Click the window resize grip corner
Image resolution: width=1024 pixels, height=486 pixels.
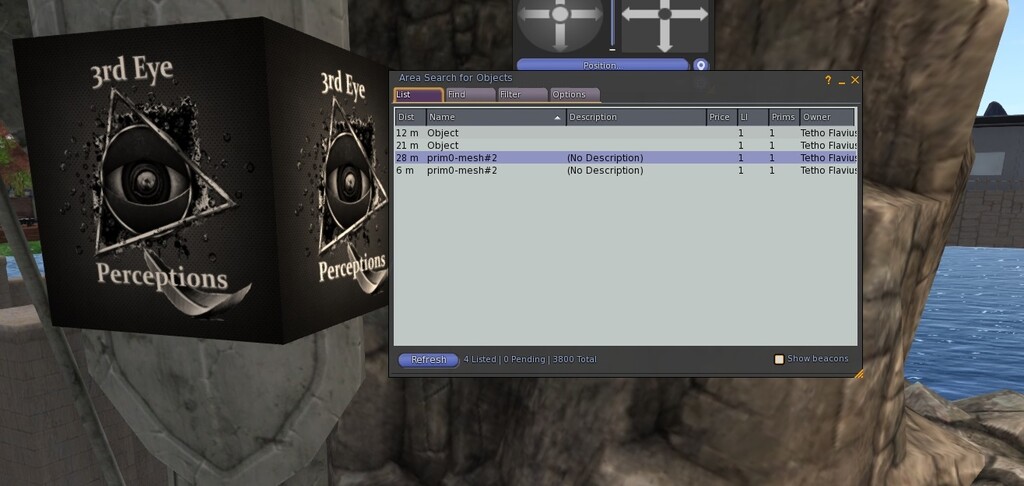[x=858, y=373]
